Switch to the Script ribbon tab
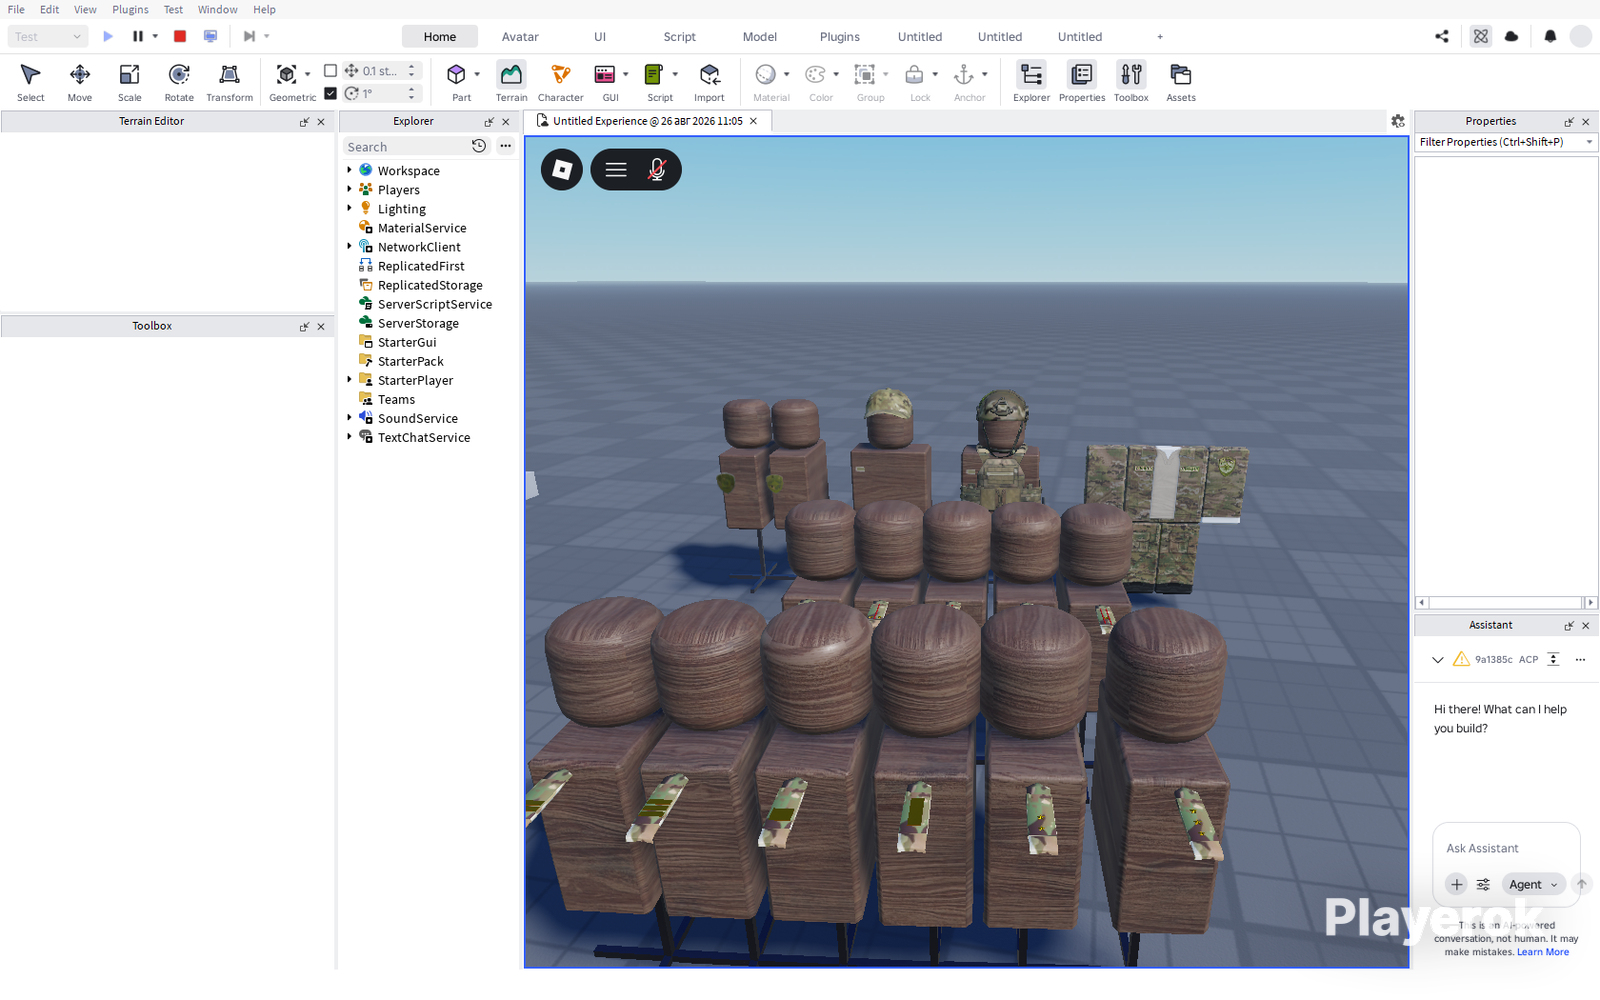The height and width of the screenshot is (1000, 1600). point(680,37)
